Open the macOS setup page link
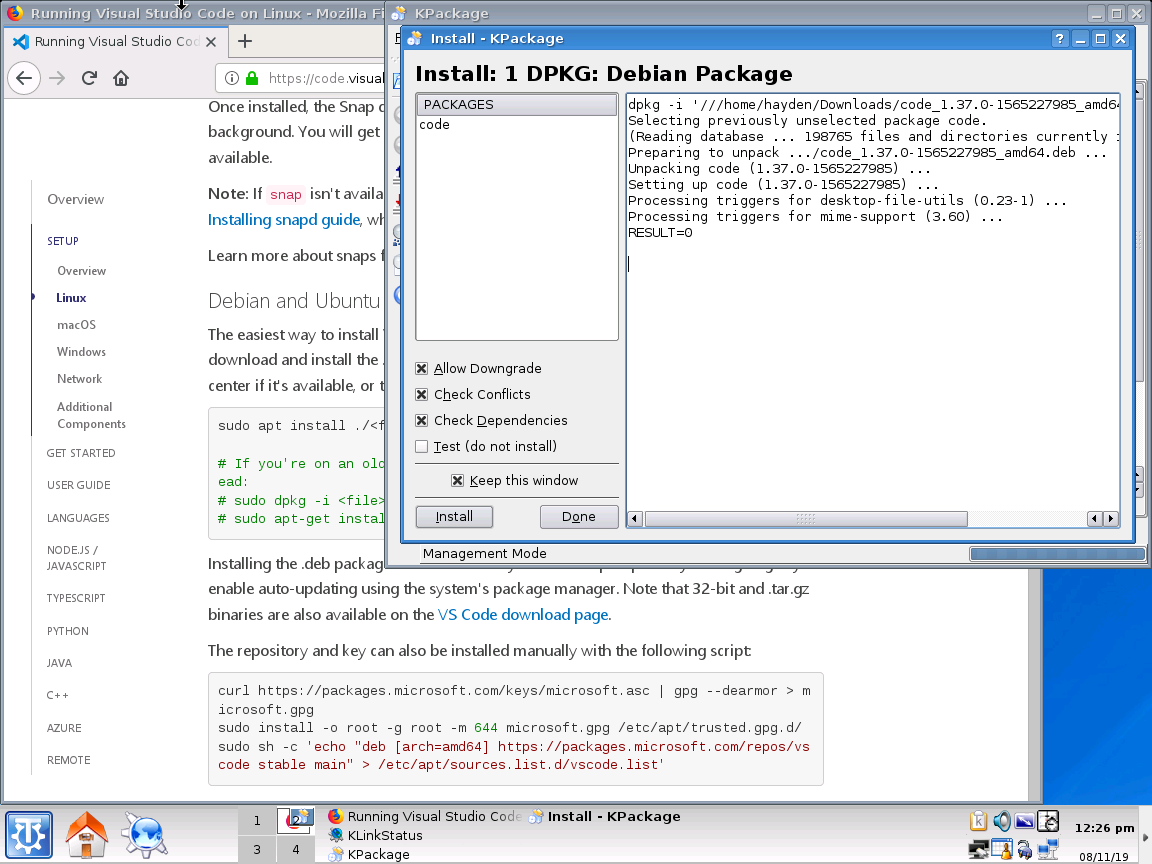The image size is (1152, 864). [x=76, y=325]
